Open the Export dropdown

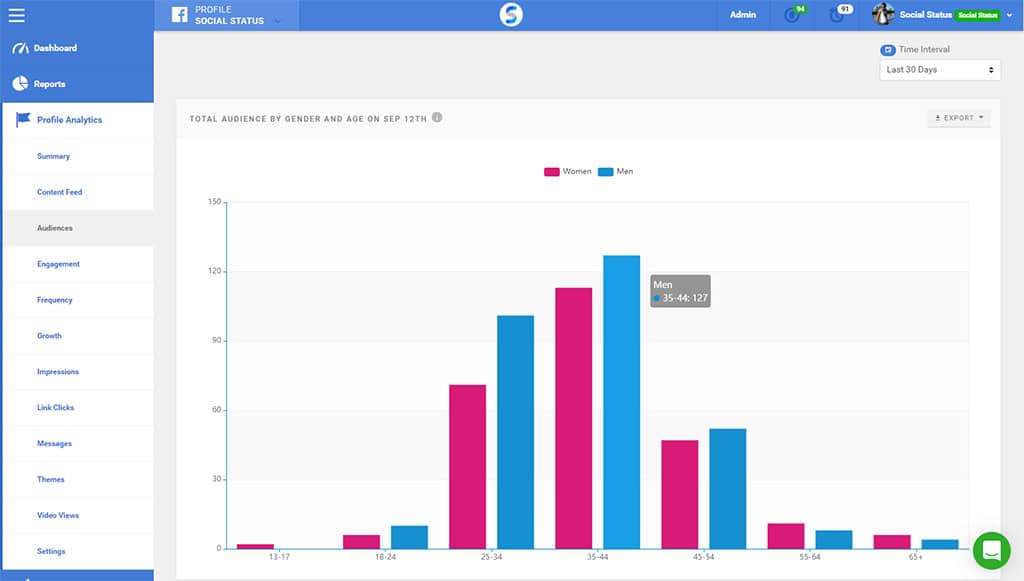point(959,118)
